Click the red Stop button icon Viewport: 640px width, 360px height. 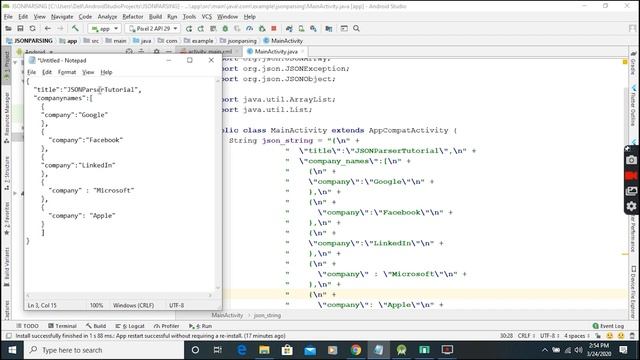[274, 29]
